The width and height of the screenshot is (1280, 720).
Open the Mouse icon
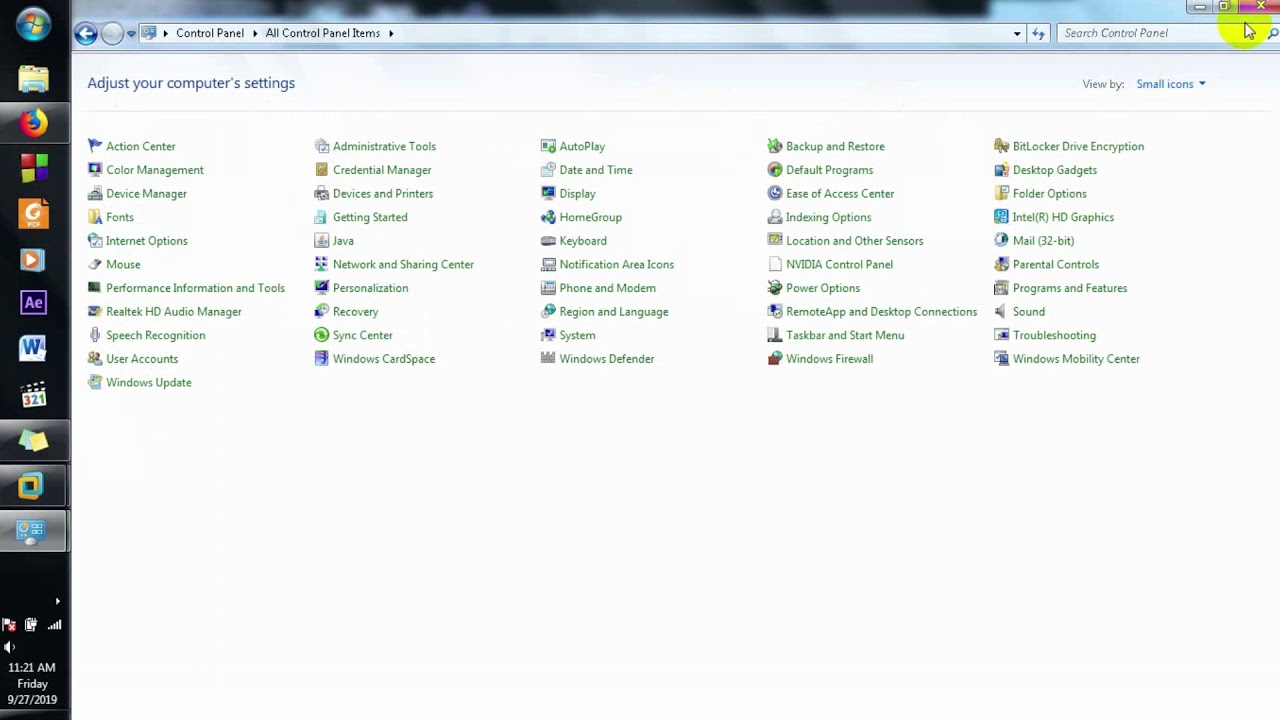(95, 264)
